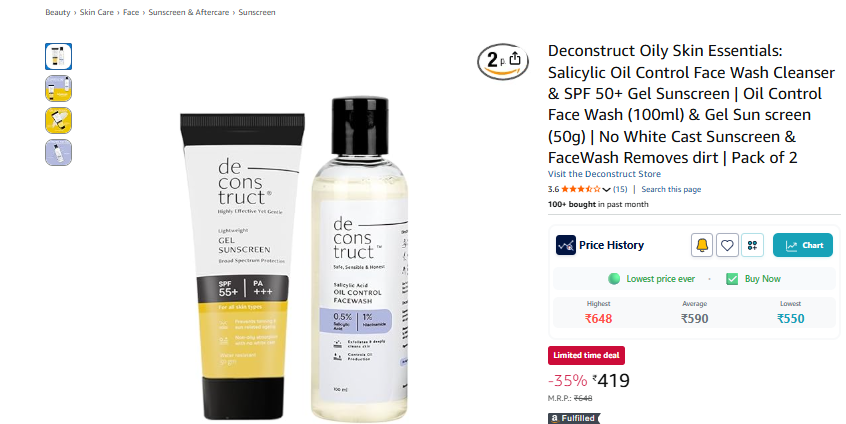Image resolution: width=846 pixels, height=424 pixels.
Task: Add to wishlist with heart icon
Action: 727,245
